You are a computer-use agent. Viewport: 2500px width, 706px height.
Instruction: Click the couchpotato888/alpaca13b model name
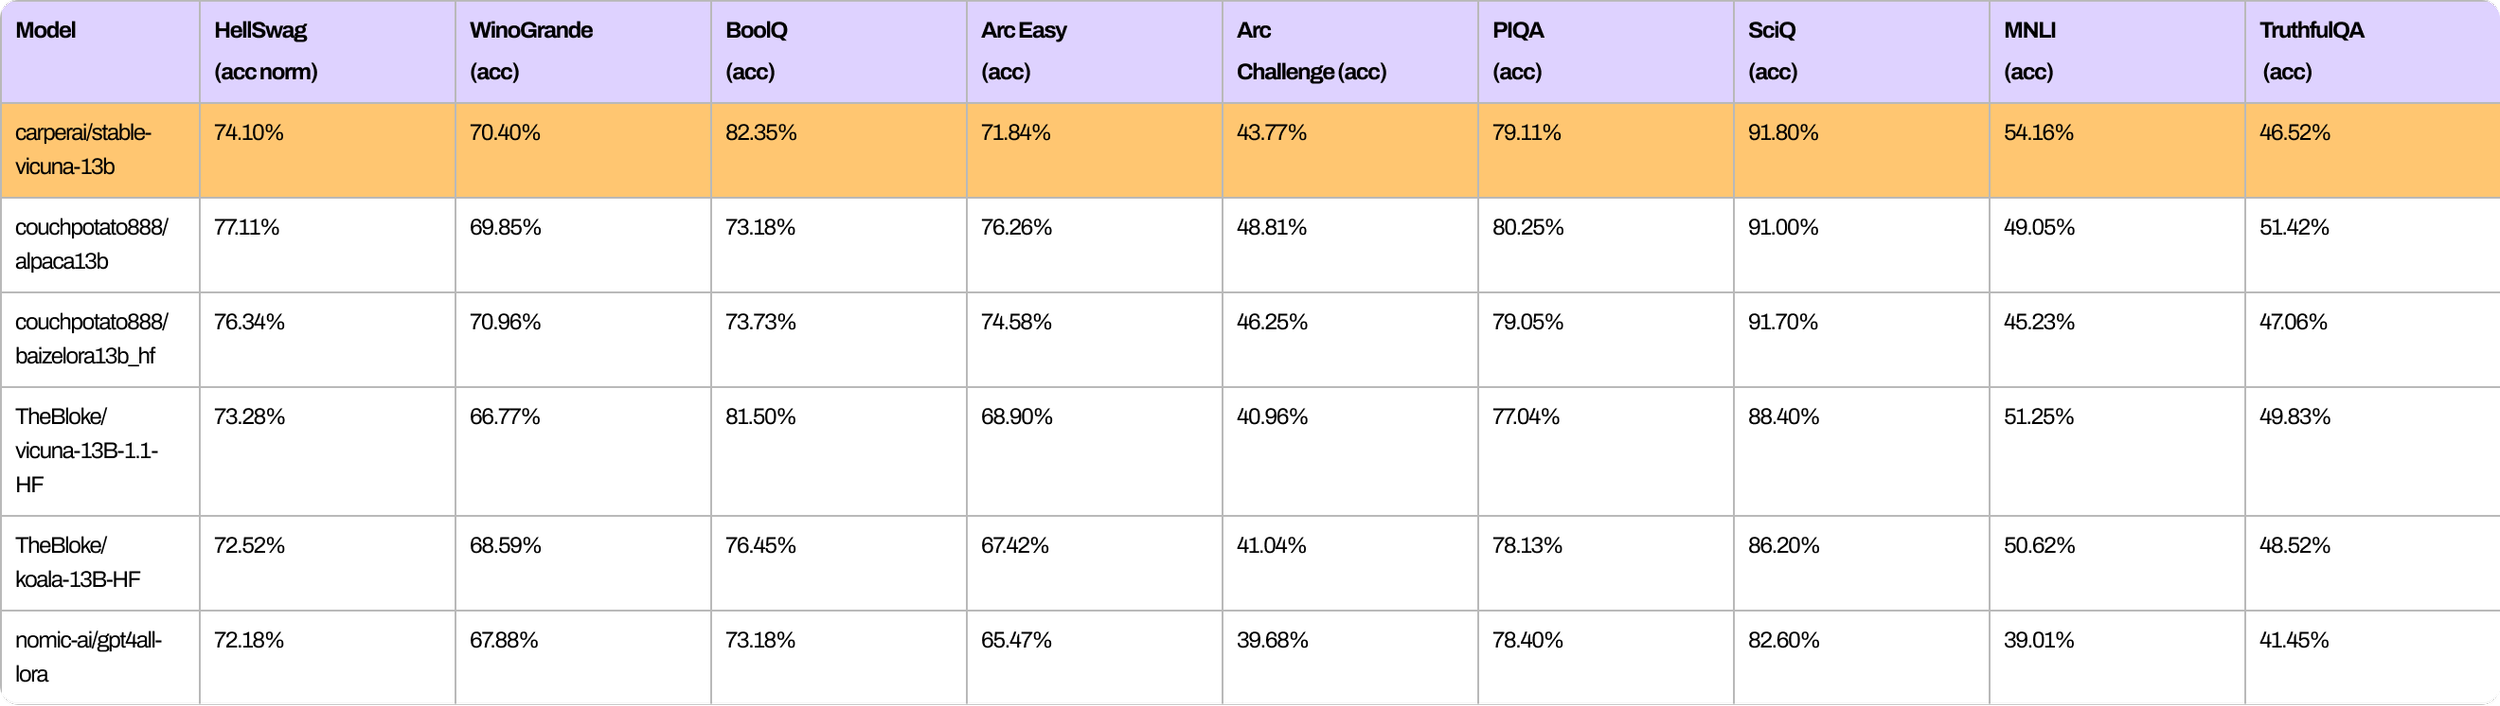91,244
